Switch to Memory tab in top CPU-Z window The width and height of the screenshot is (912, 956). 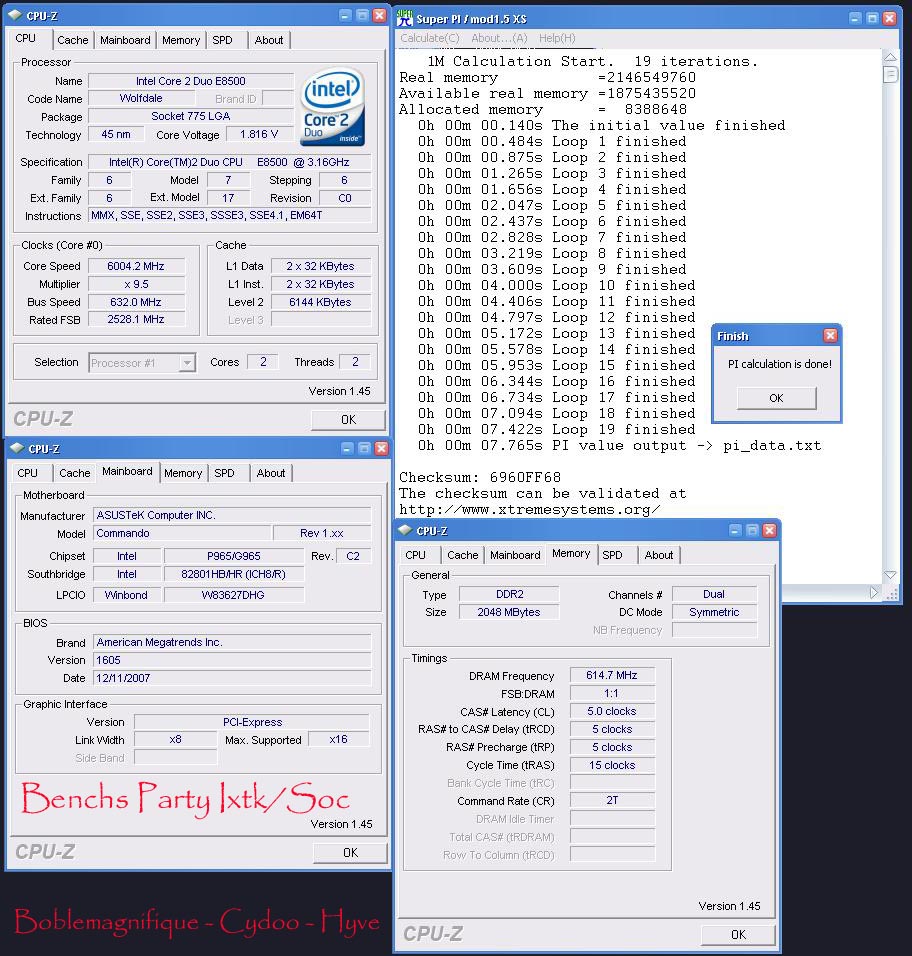[180, 40]
